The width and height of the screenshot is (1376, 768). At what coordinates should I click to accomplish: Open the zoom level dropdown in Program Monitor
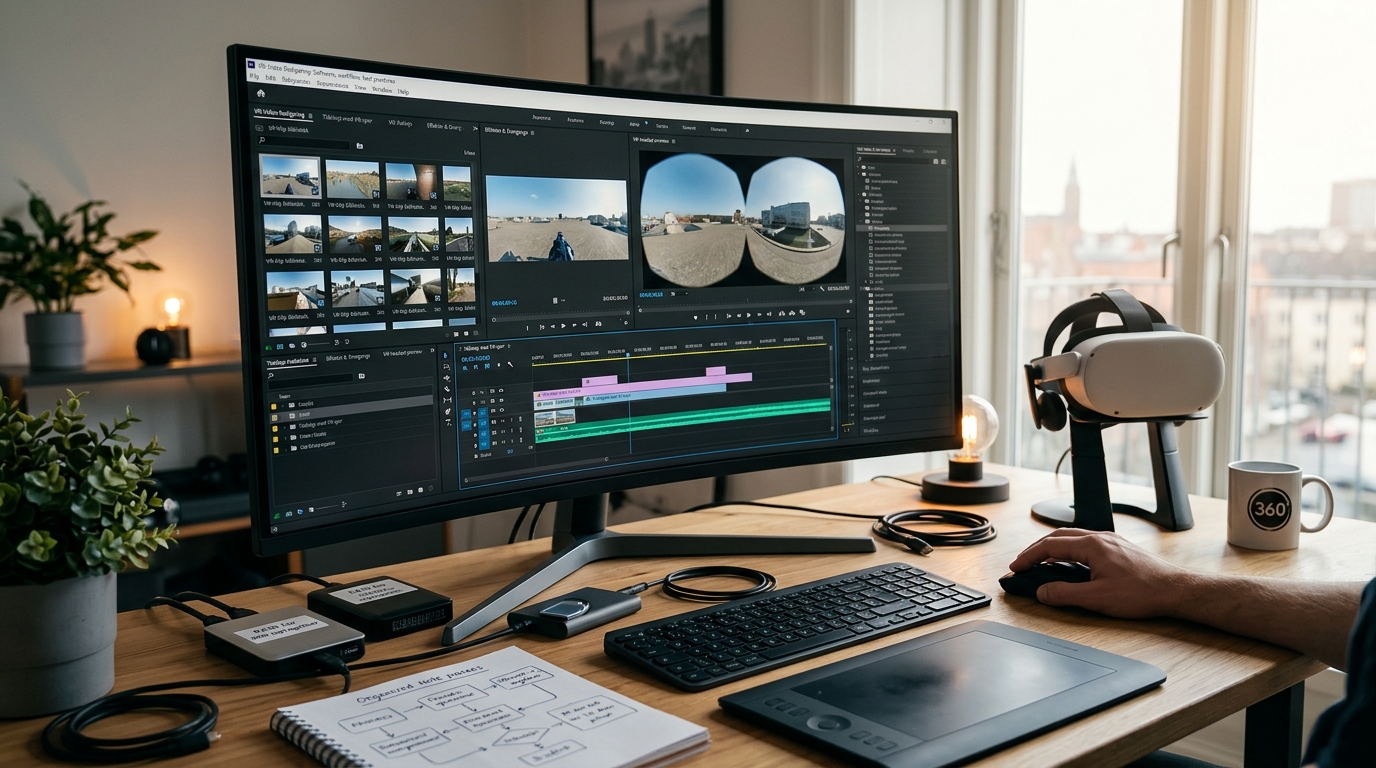[x=676, y=294]
